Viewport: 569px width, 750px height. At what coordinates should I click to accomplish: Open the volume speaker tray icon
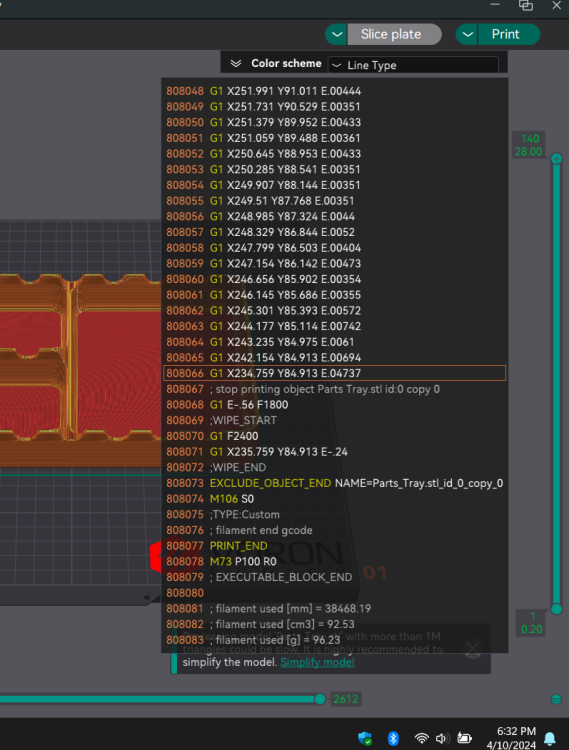pyautogui.click(x=443, y=738)
